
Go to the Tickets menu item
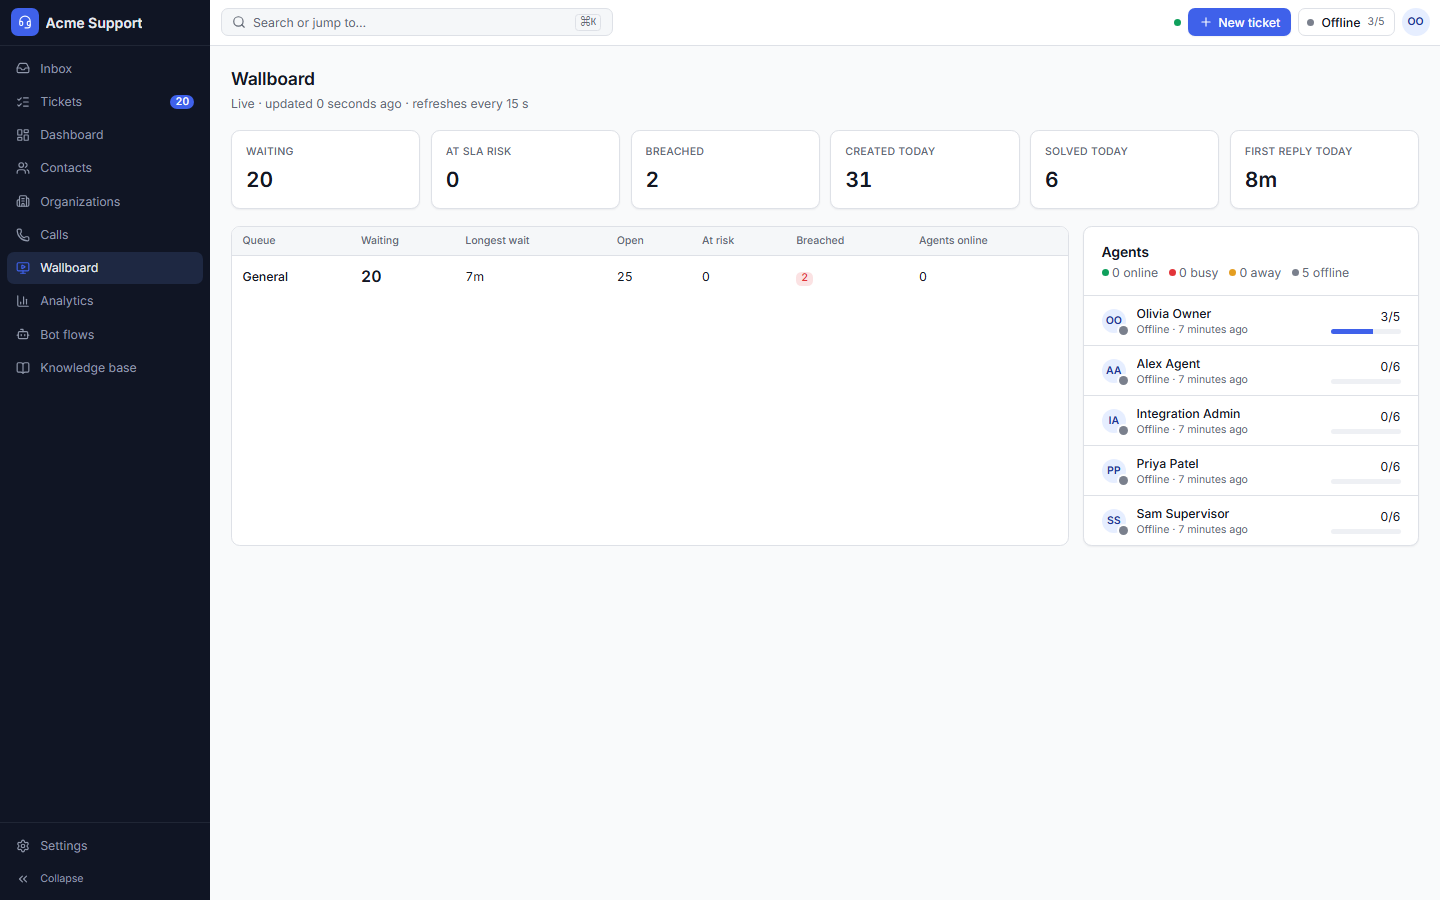coord(105,102)
